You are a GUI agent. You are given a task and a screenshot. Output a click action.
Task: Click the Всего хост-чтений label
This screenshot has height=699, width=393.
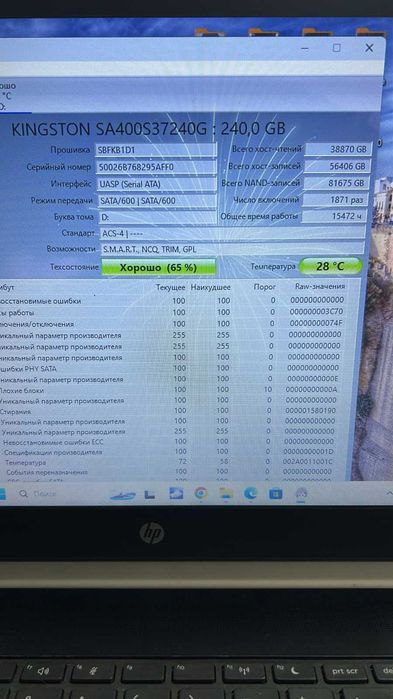coord(267,149)
